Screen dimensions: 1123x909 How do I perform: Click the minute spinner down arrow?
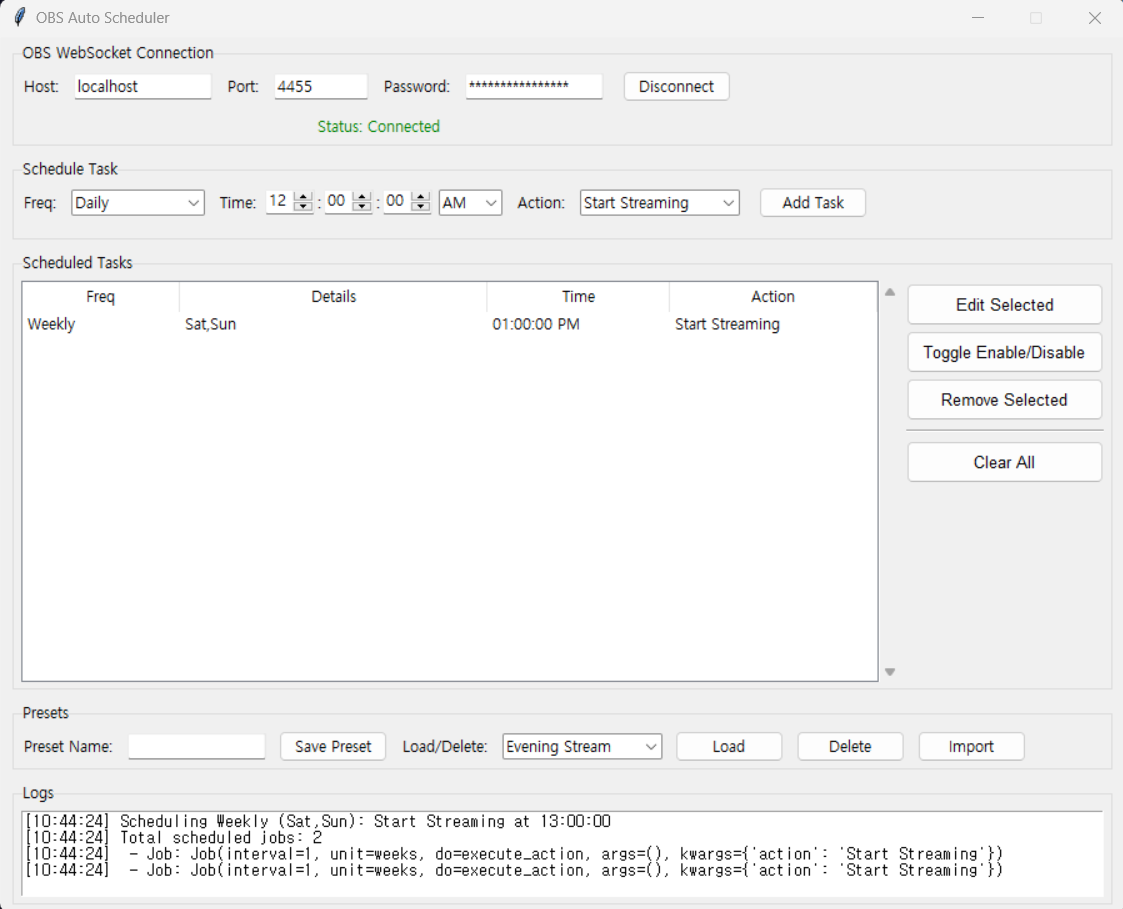(360, 208)
